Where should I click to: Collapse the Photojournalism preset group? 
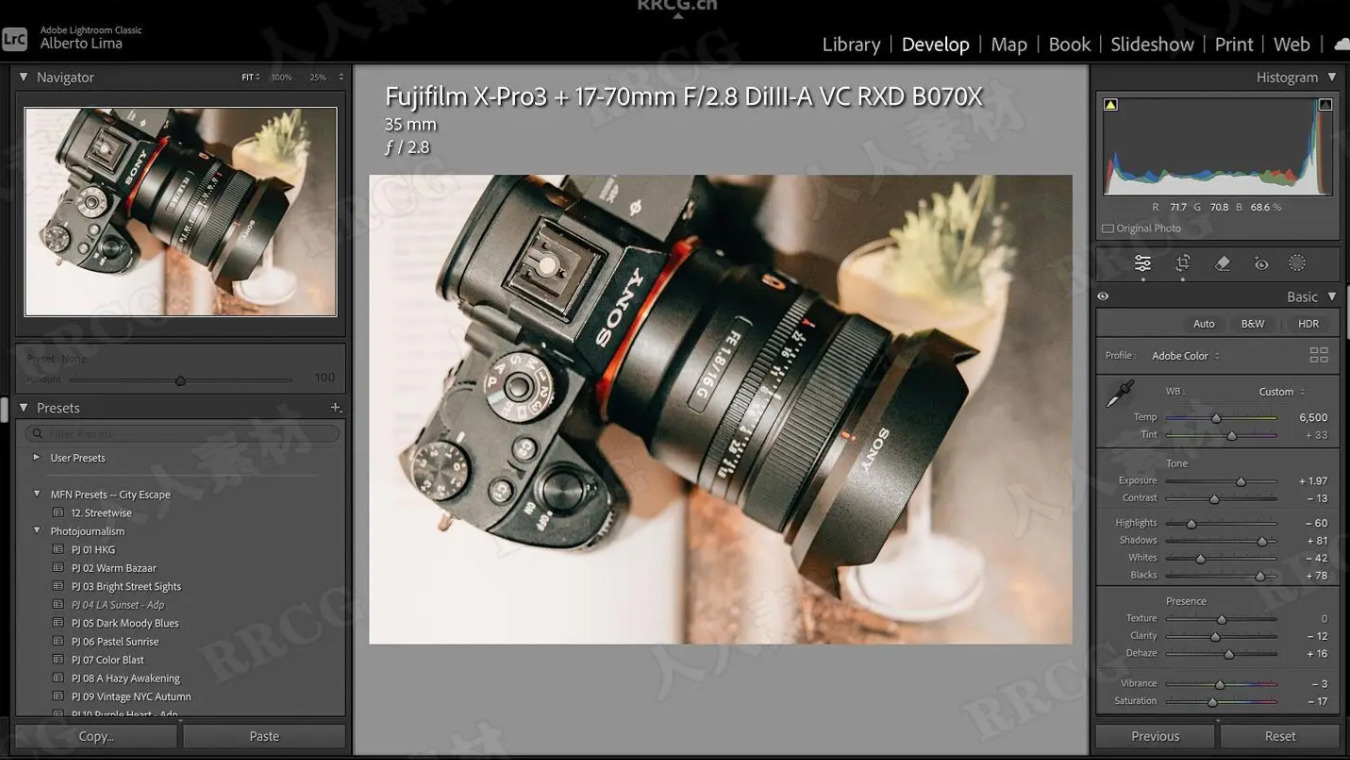pos(37,531)
